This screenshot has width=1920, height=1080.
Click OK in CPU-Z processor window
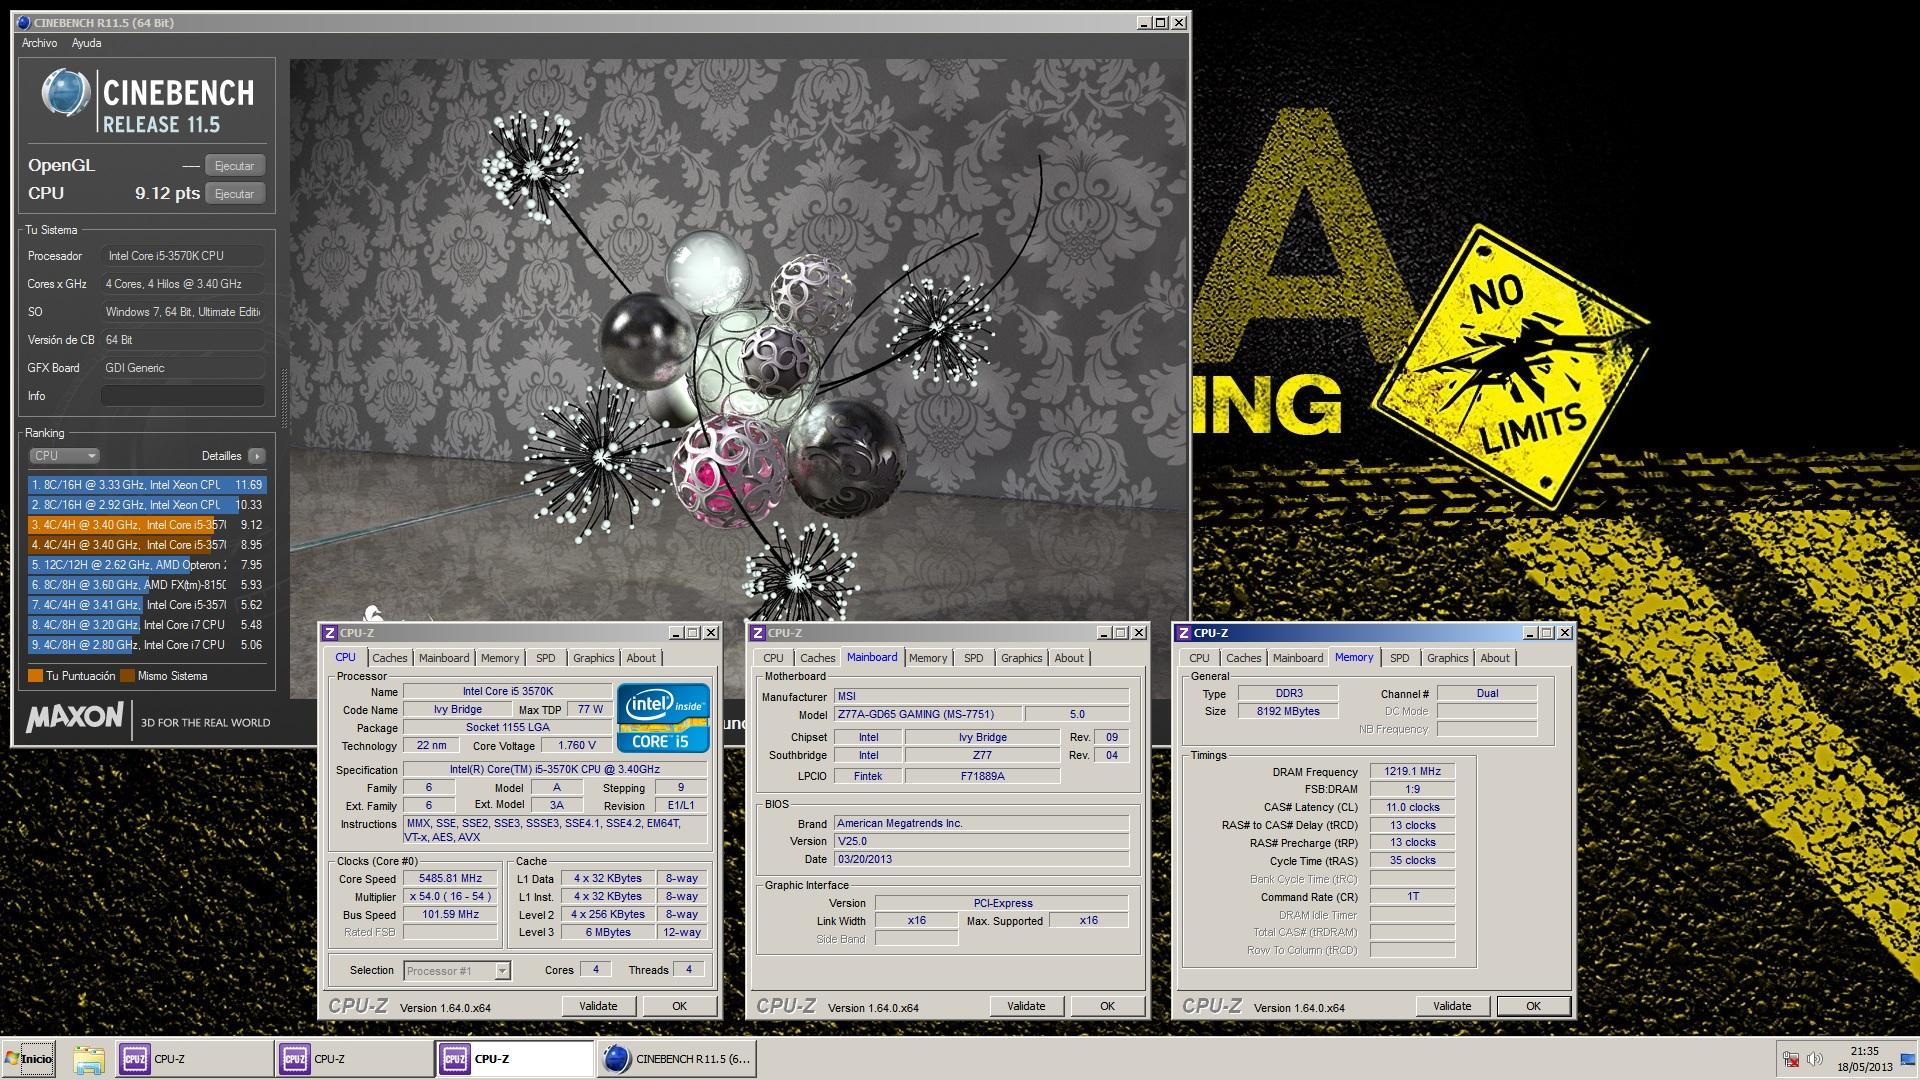(x=679, y=1006)
